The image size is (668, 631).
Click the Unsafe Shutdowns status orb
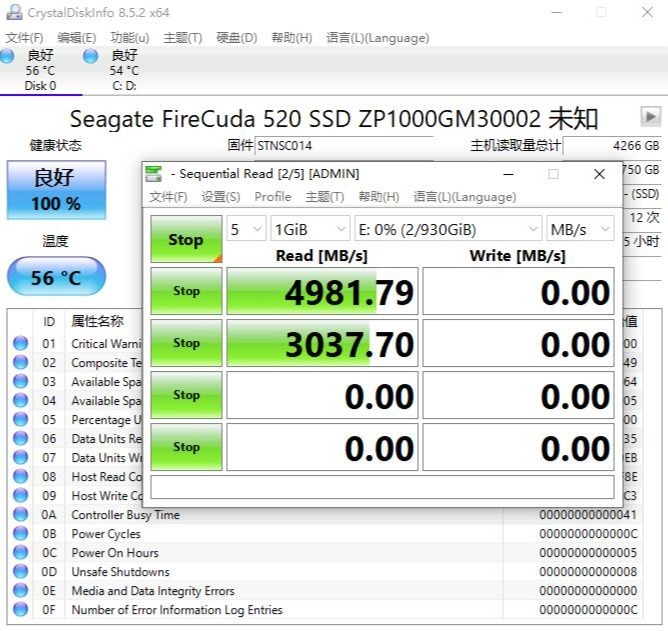[20, 572]
